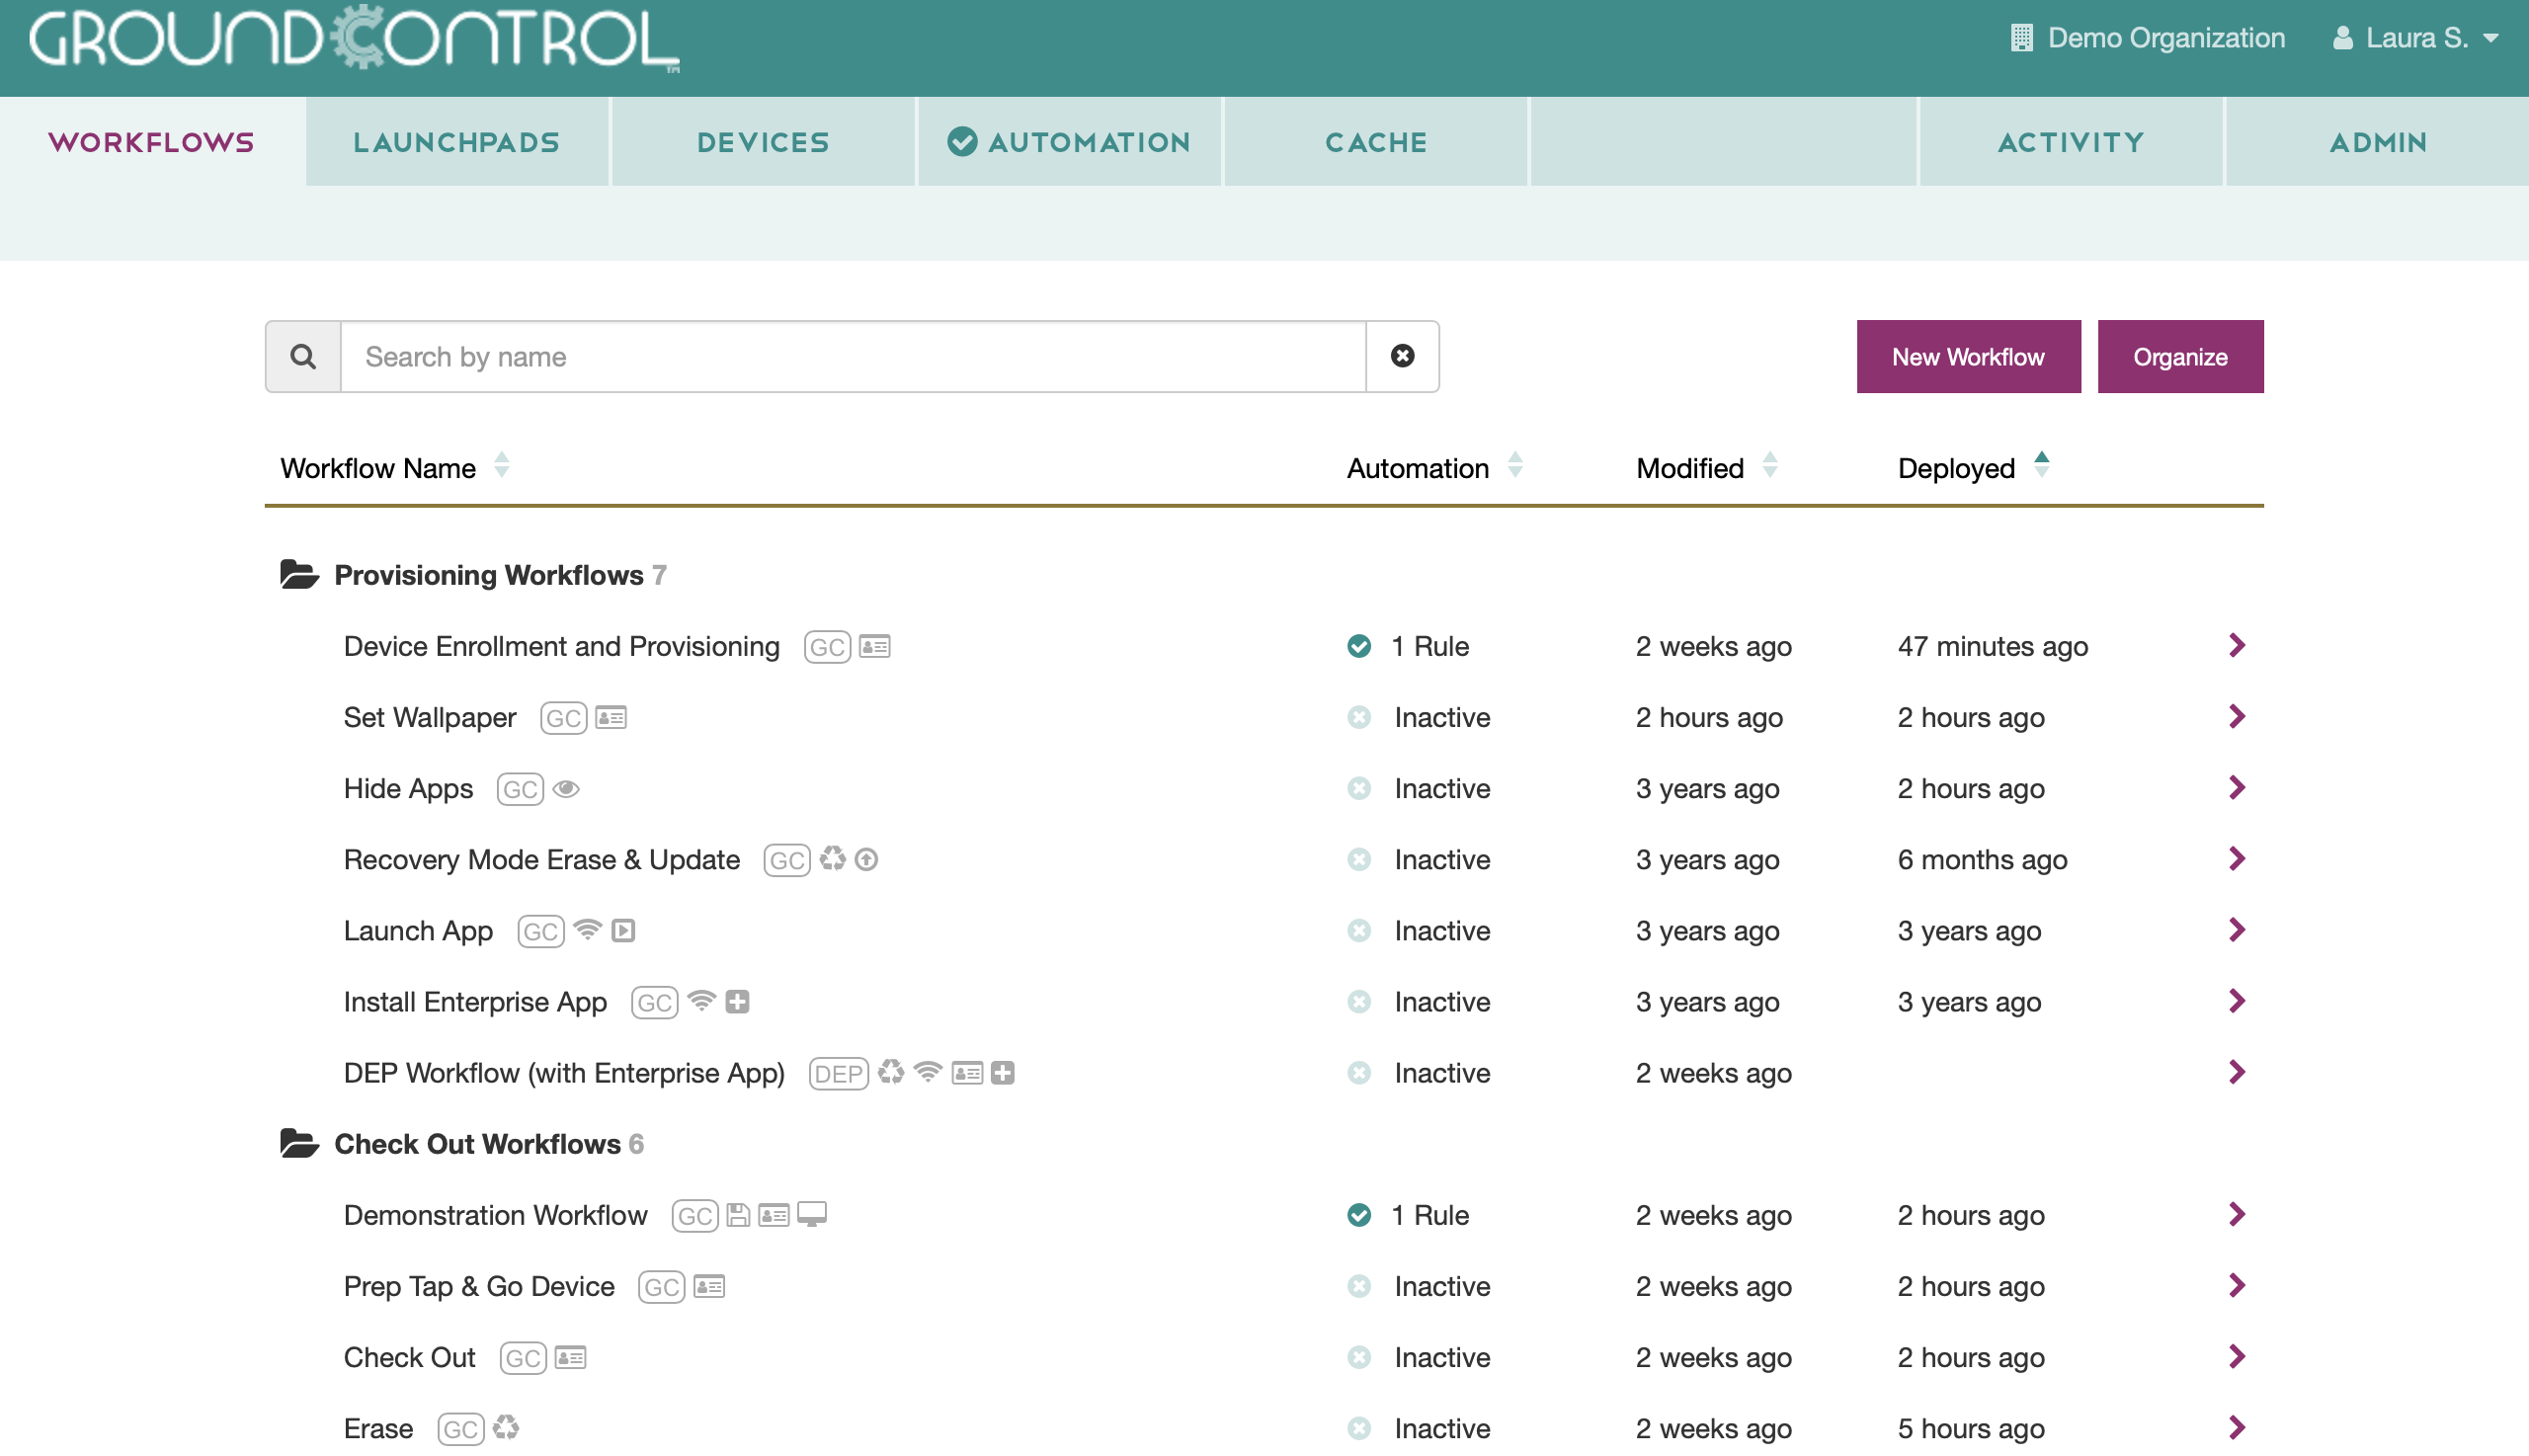This screenshot has width=2529, height=1456.
Task: Collapse the Provisioning Workflows folder title
Action: click(x=488, y=575)
